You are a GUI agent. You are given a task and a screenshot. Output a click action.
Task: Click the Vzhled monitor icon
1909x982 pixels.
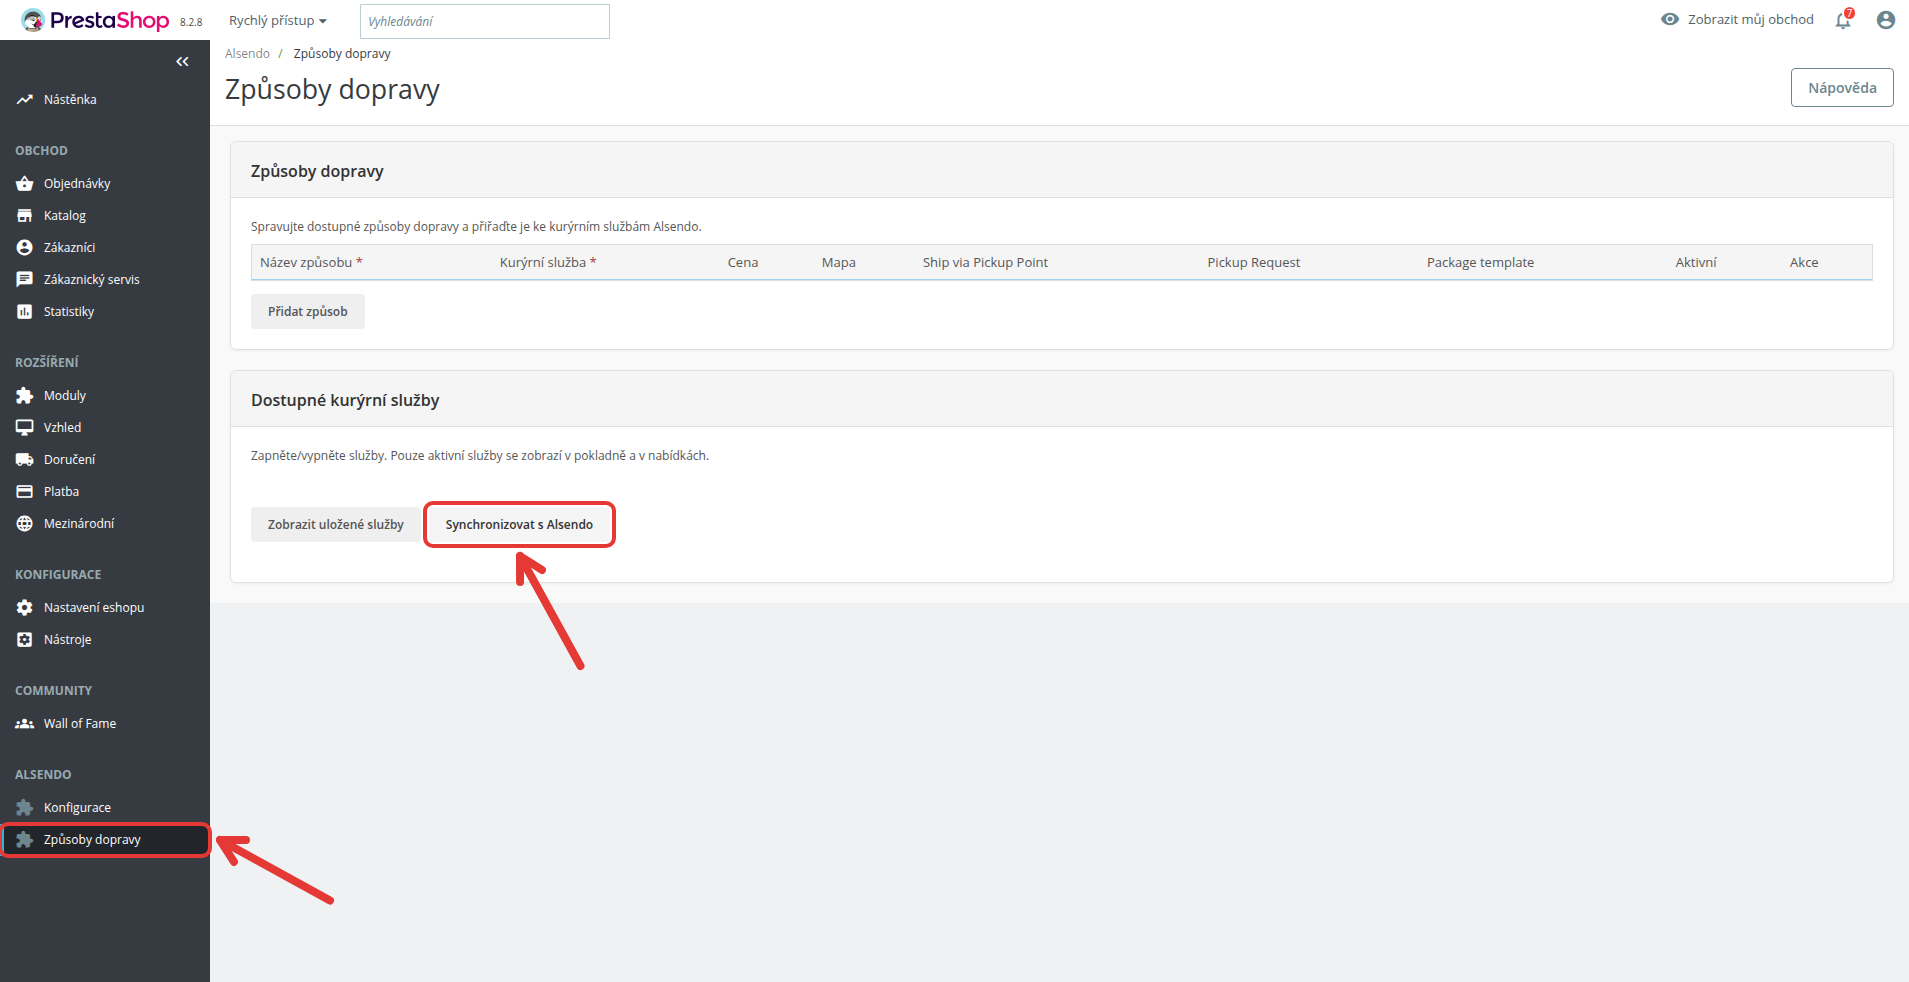25,428
